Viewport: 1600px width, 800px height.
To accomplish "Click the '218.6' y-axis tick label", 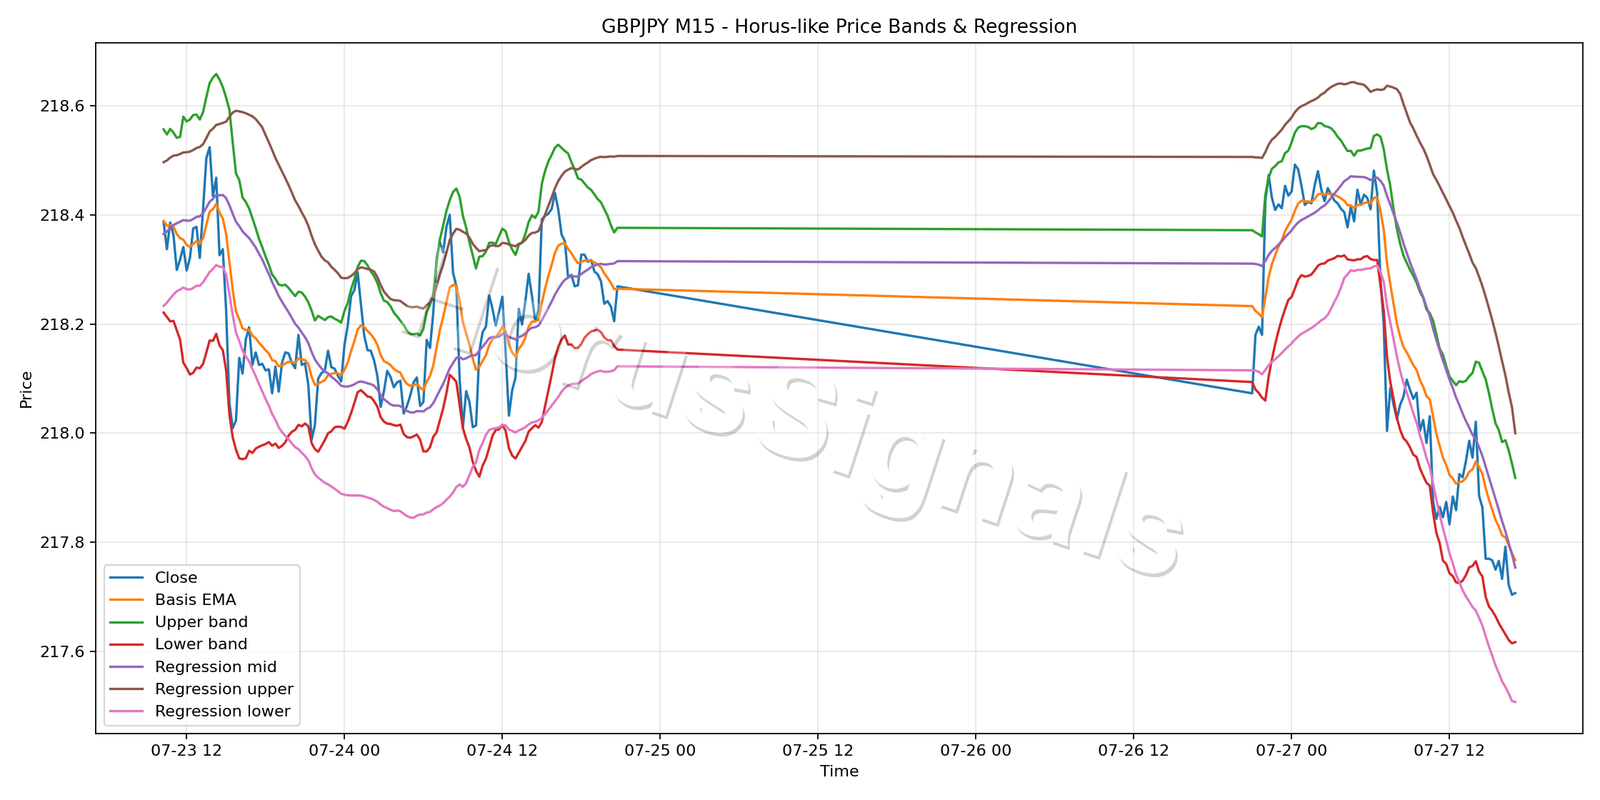I will point(63,106).
